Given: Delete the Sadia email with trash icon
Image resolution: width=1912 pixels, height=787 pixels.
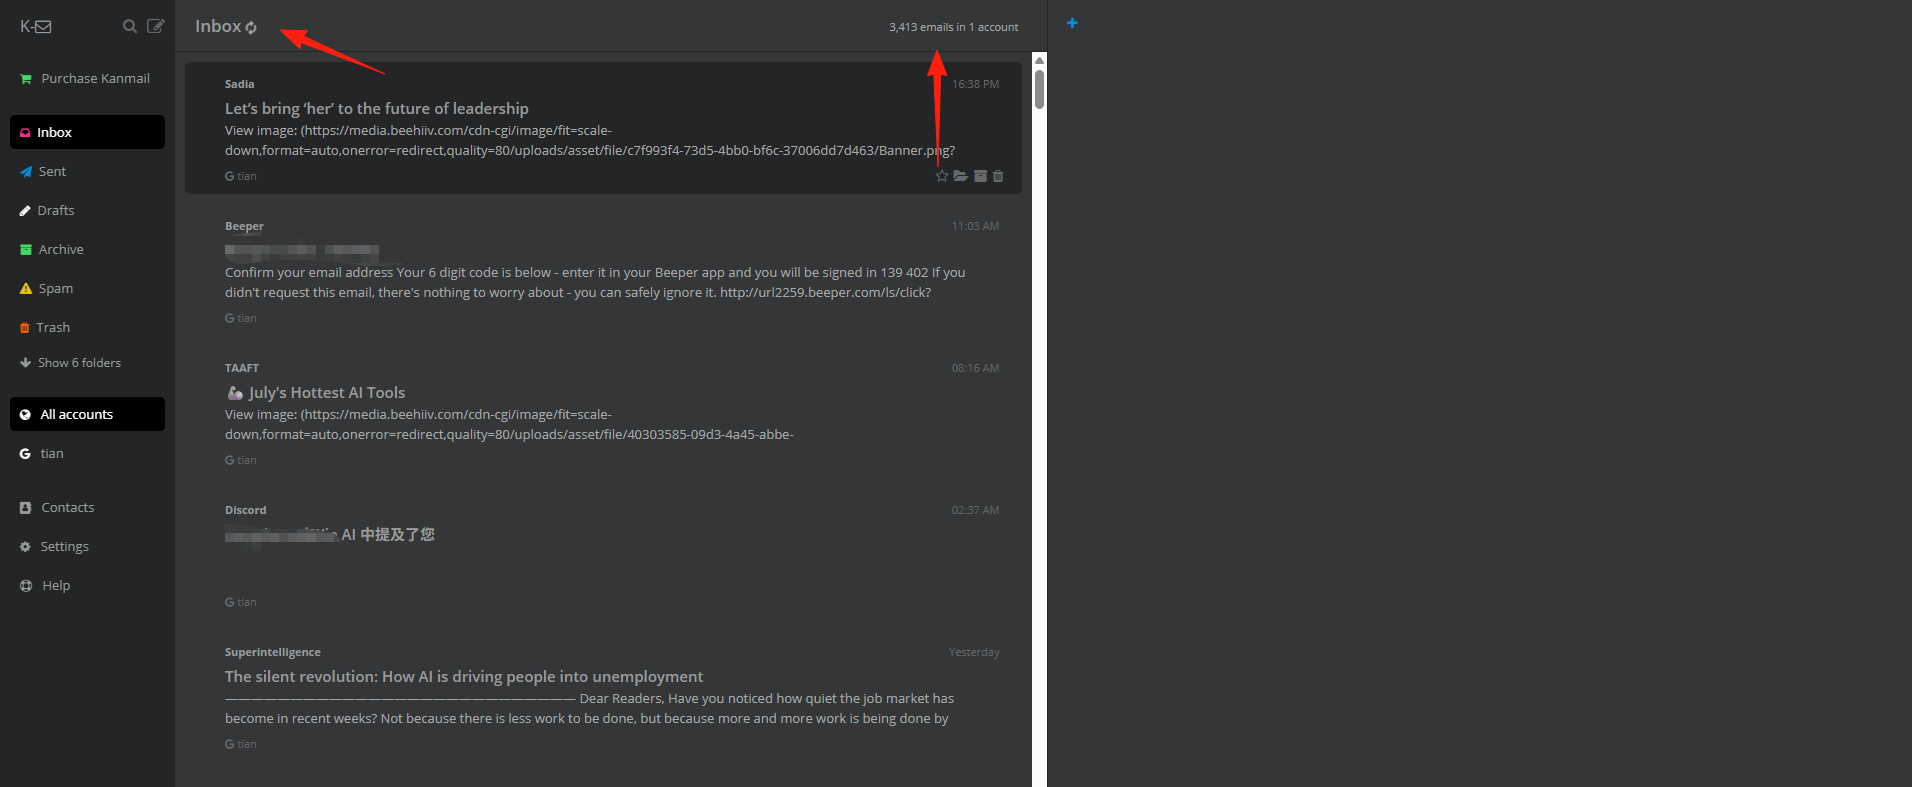Looking at the screenshot, I should coord(998,176).
